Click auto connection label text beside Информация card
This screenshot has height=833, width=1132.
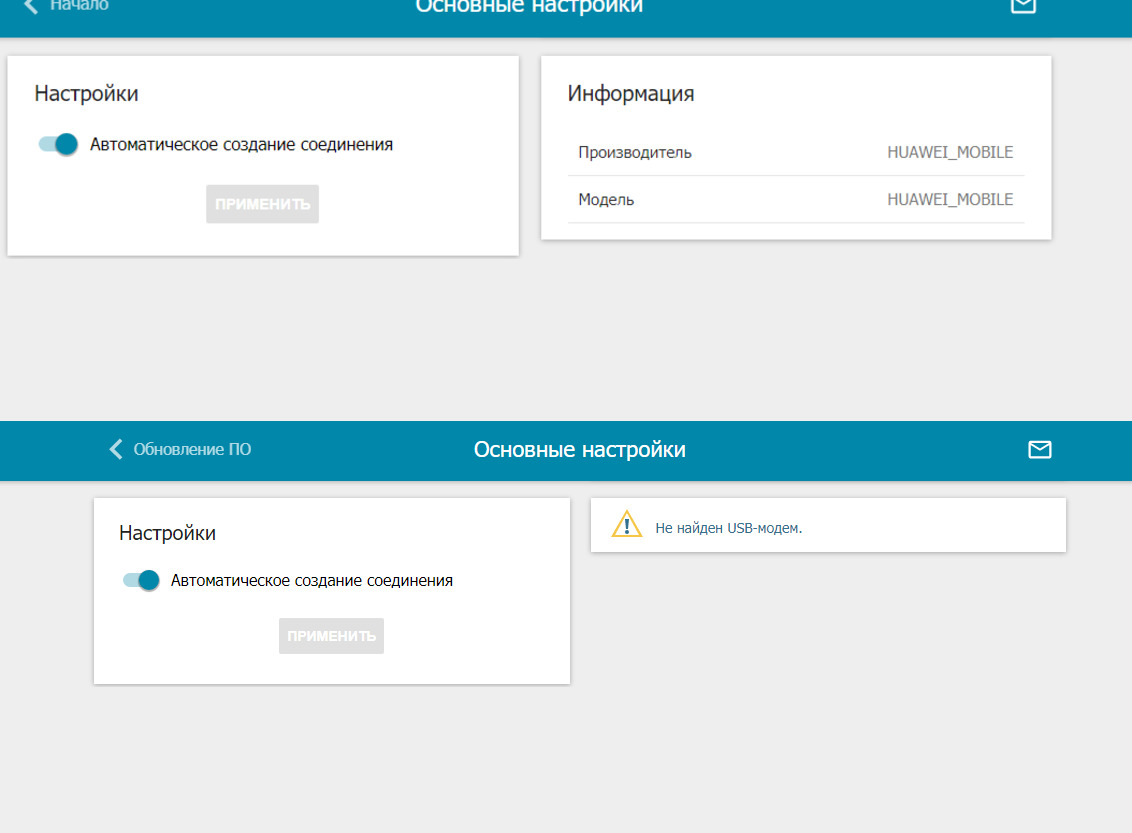click(x=241, y=145)
